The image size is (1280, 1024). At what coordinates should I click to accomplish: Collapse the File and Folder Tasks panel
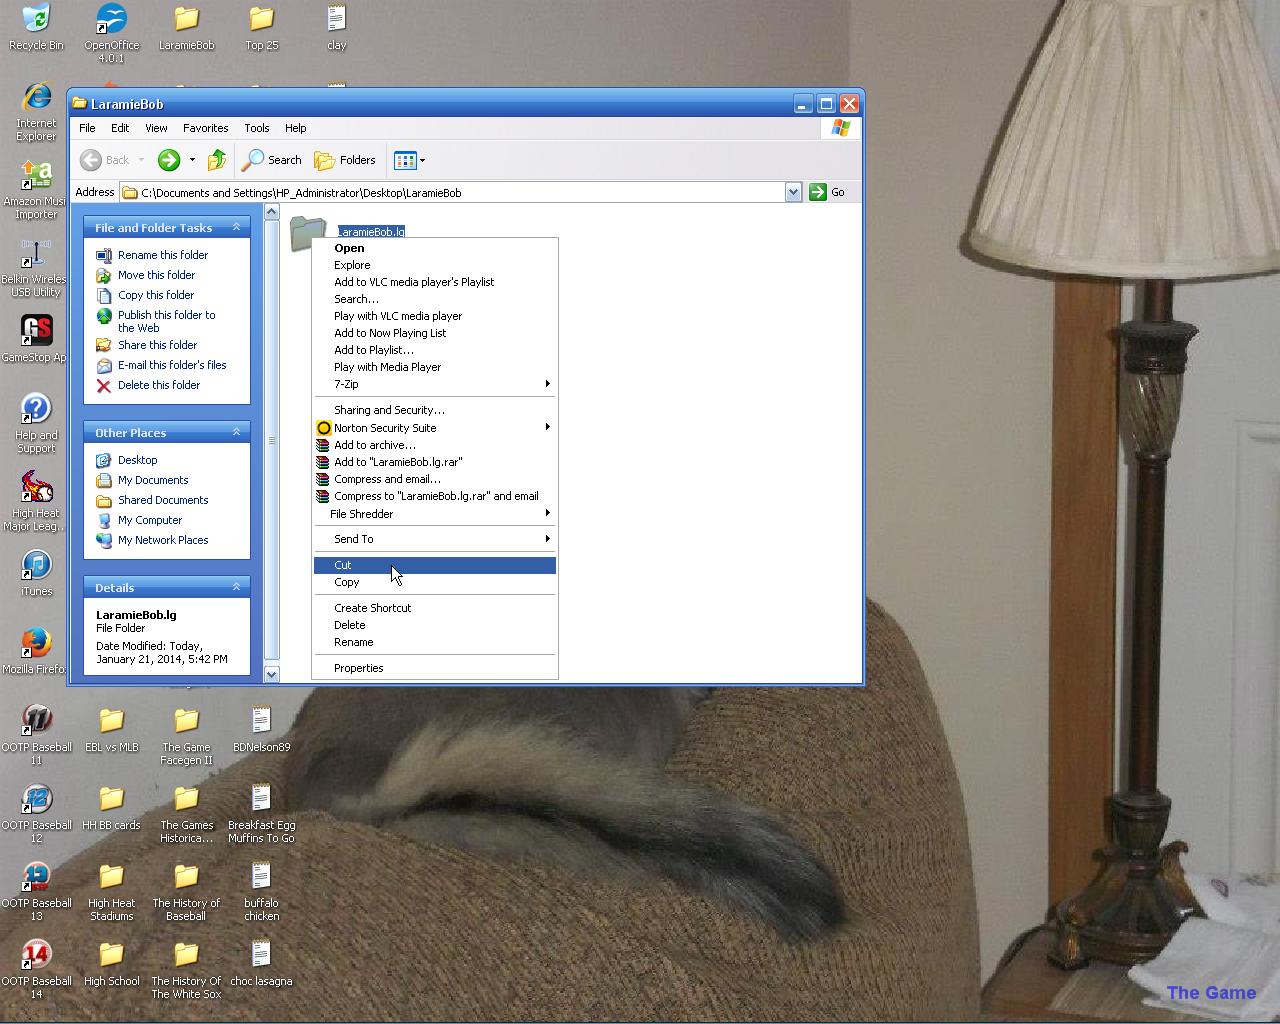[237, 228]
